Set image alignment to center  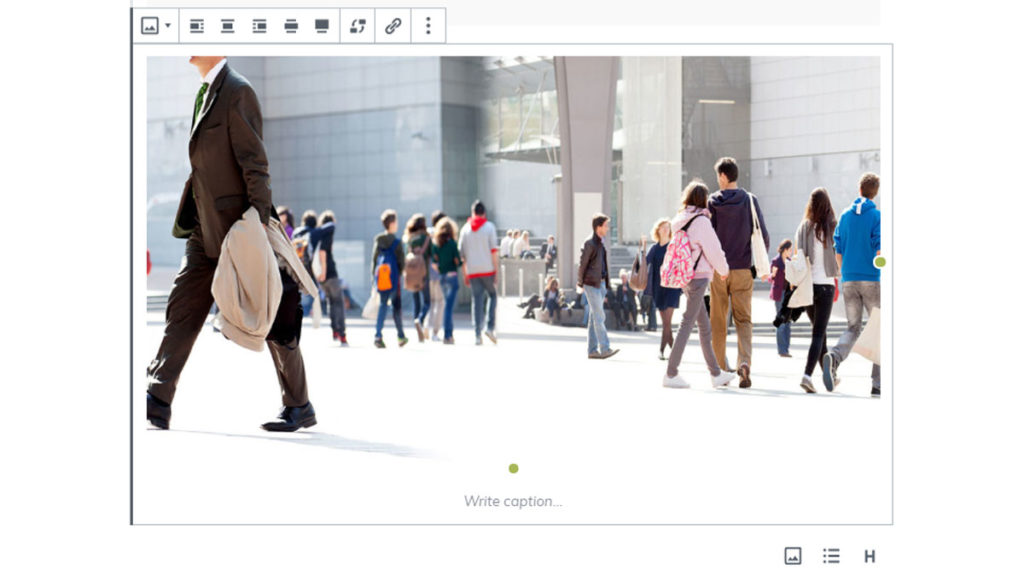pyautogui.click(x=228, y=26)
